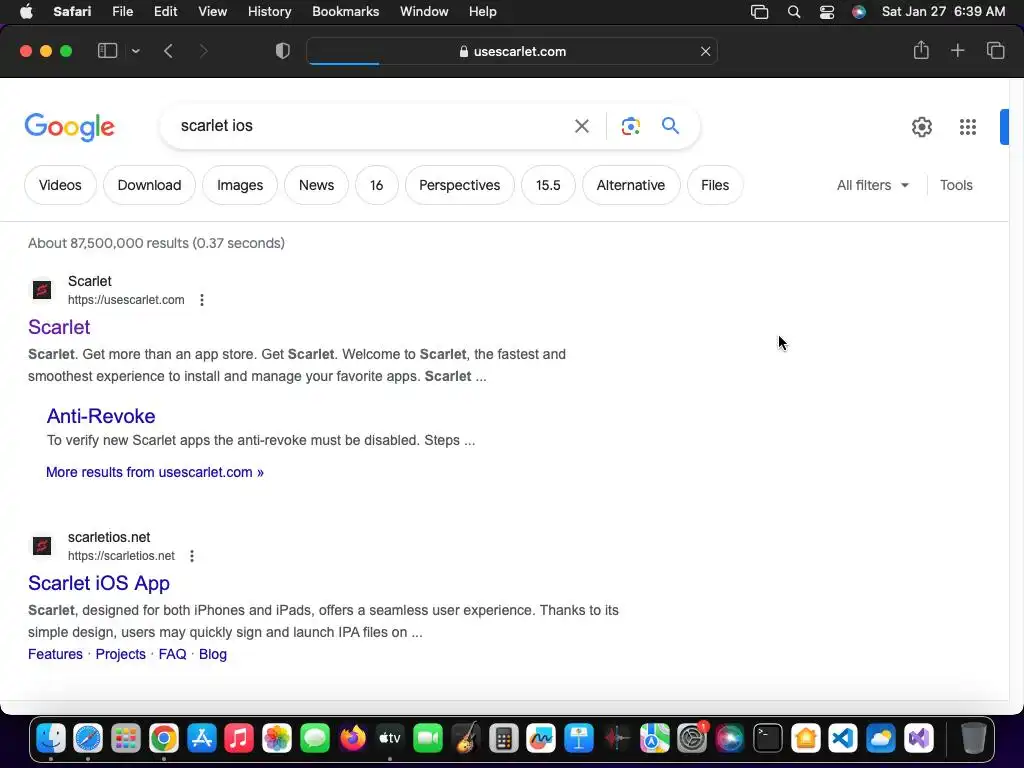Open the Bookmarks menu

click(x=345, y=12)
